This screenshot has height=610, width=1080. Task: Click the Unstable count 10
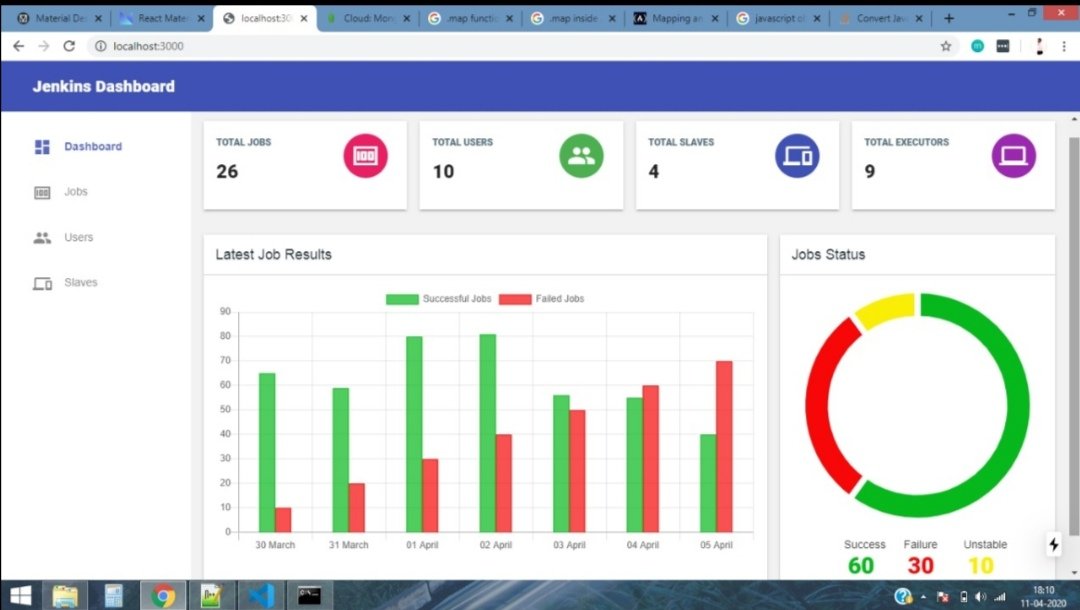[x=981, y=566]
